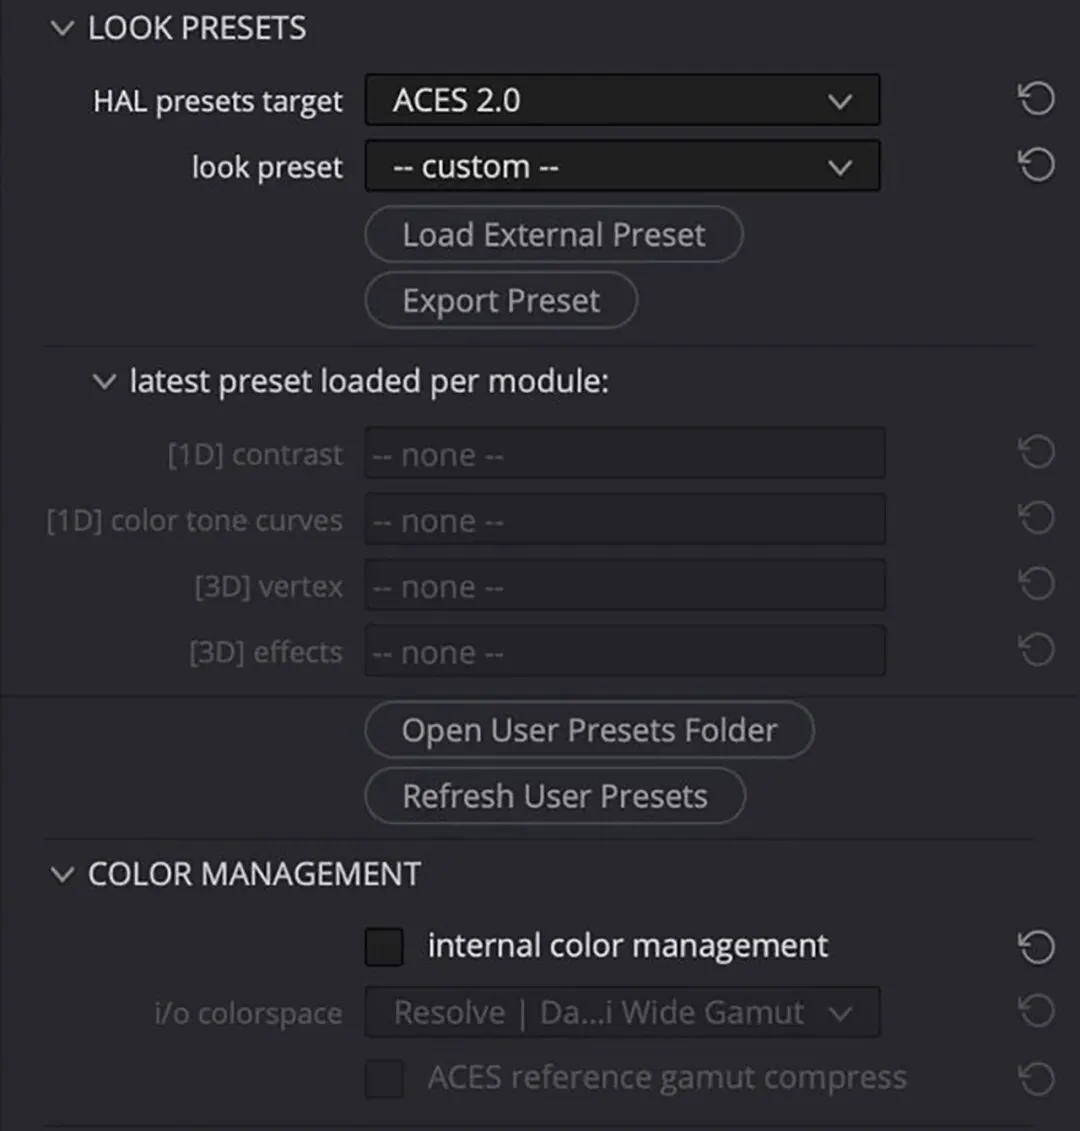Collapse the COLOR MANAGEMENT section
1080x1131 pixels.
63,875
